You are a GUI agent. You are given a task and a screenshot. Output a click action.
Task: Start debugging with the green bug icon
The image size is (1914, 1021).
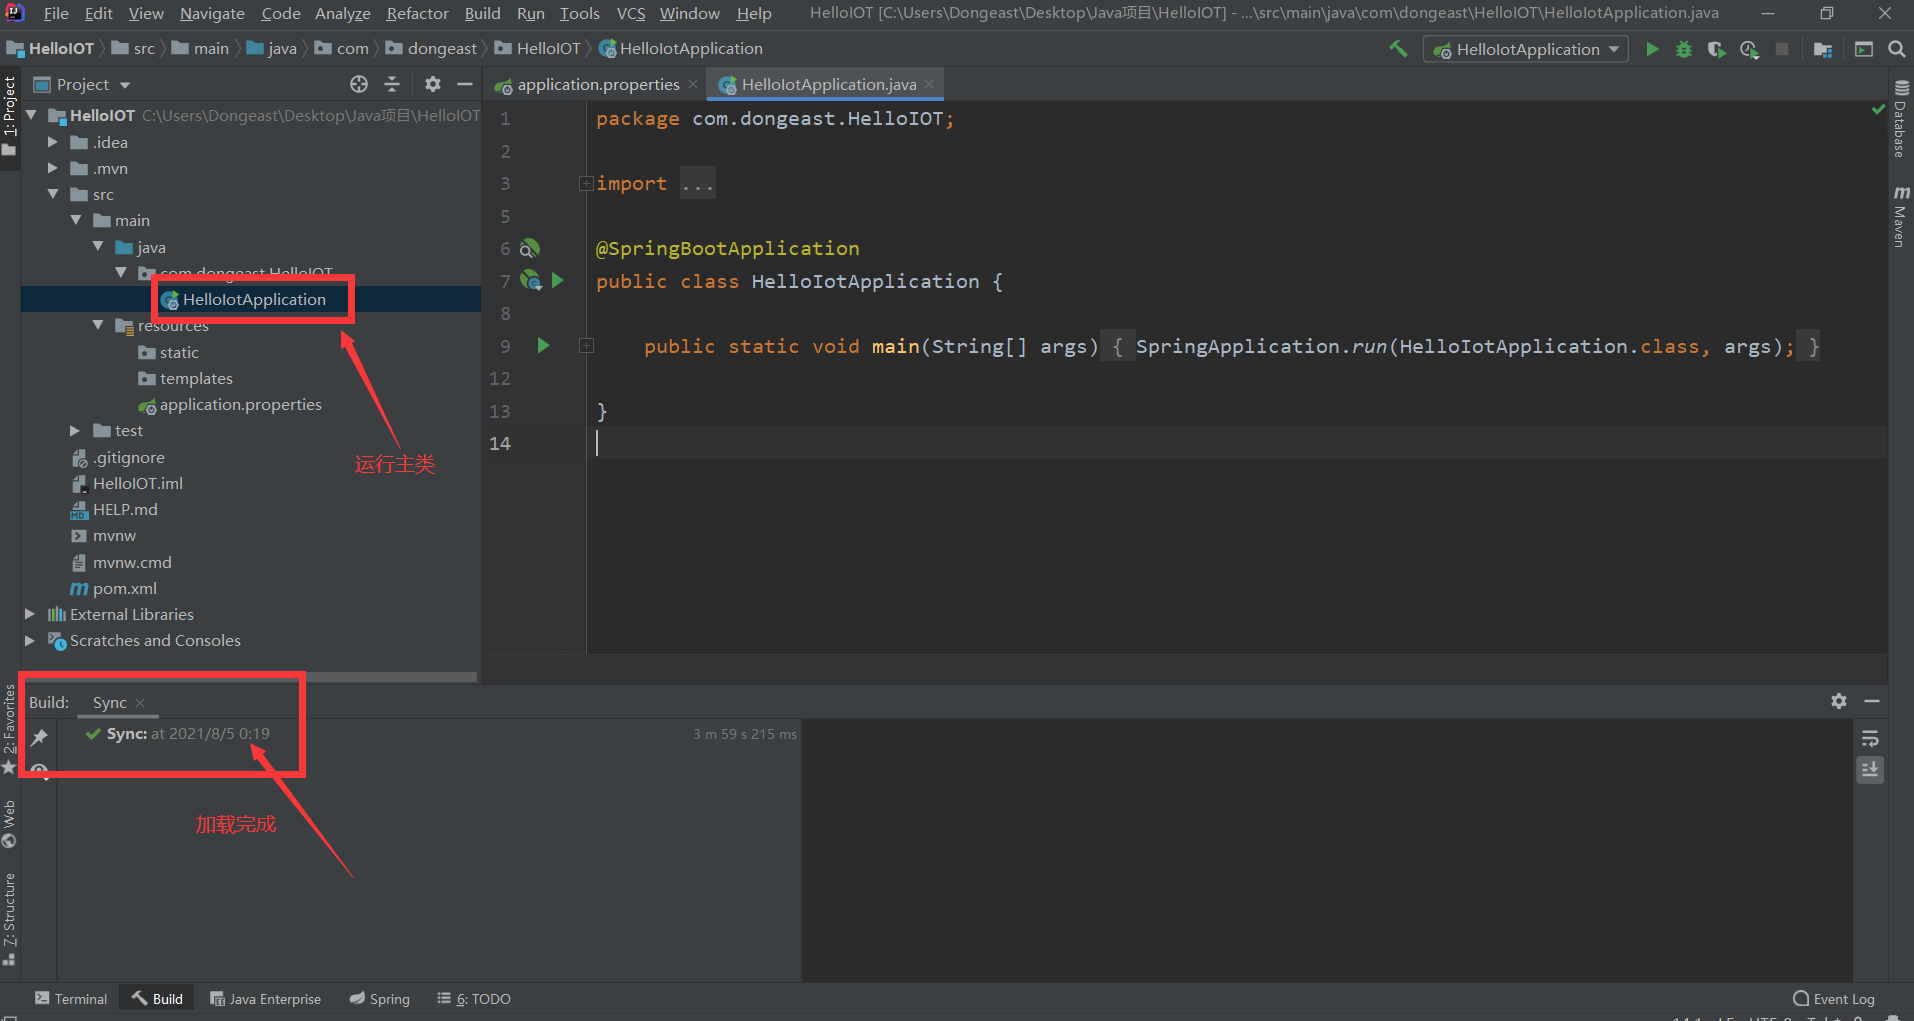1684,49
